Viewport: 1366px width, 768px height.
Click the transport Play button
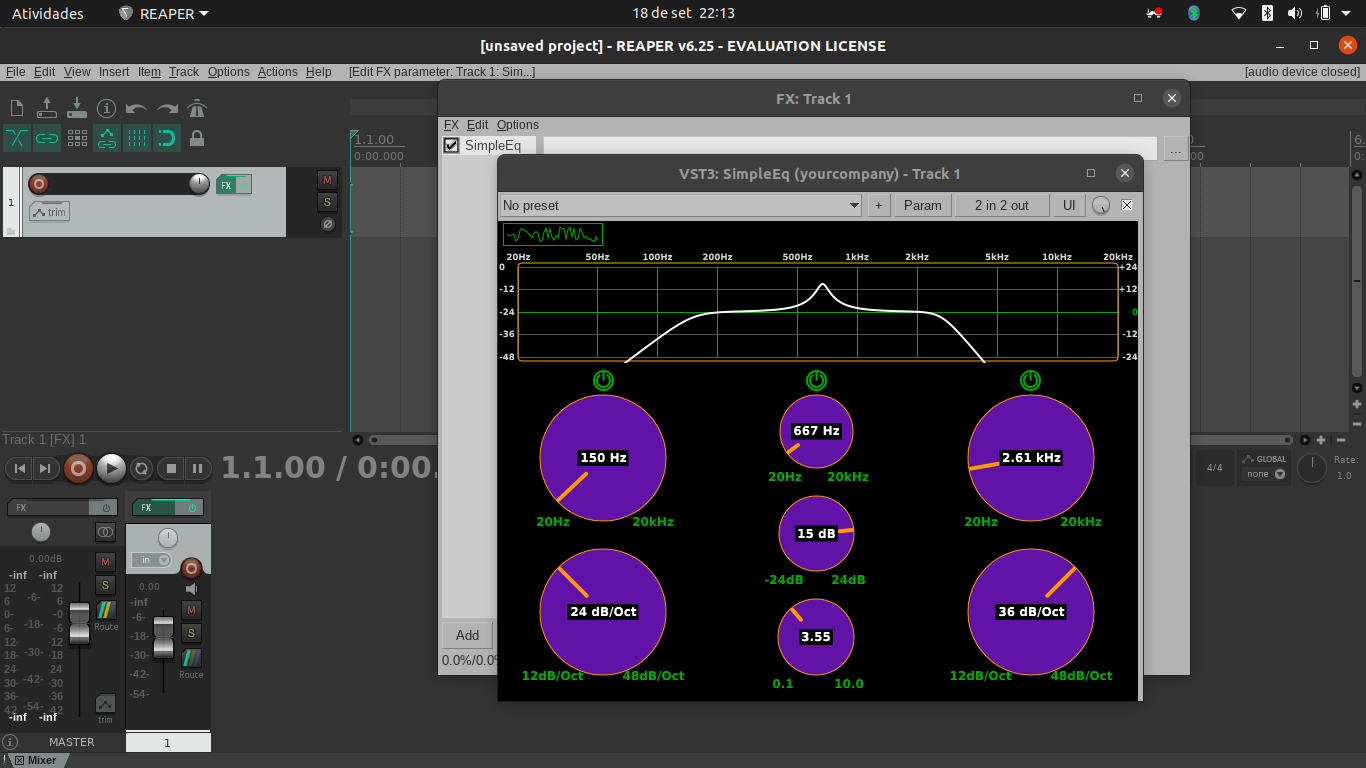111,468
